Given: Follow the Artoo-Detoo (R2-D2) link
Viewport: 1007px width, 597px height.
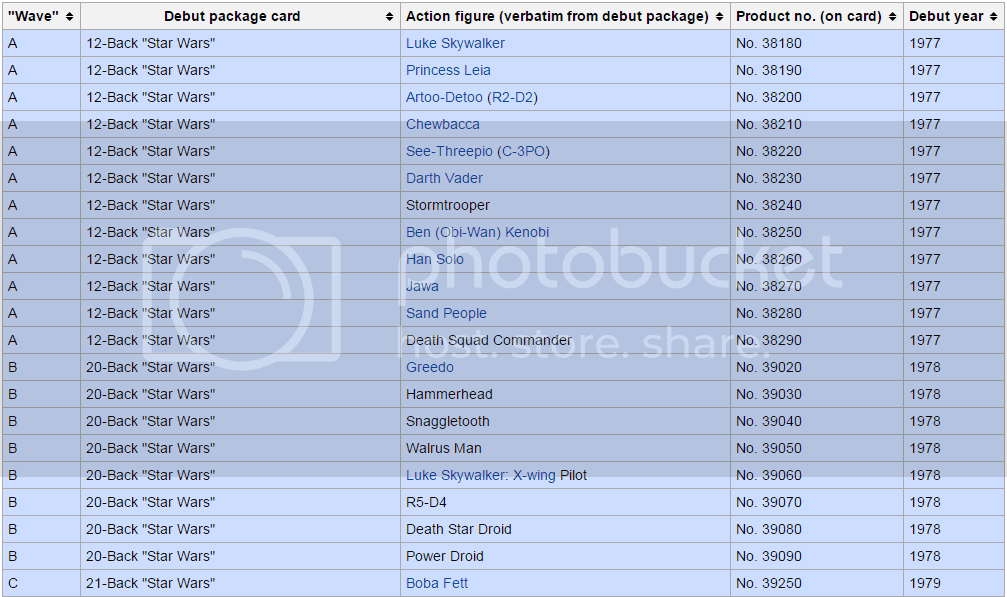Looking at the screenshot, I should [x=472, y=98].
